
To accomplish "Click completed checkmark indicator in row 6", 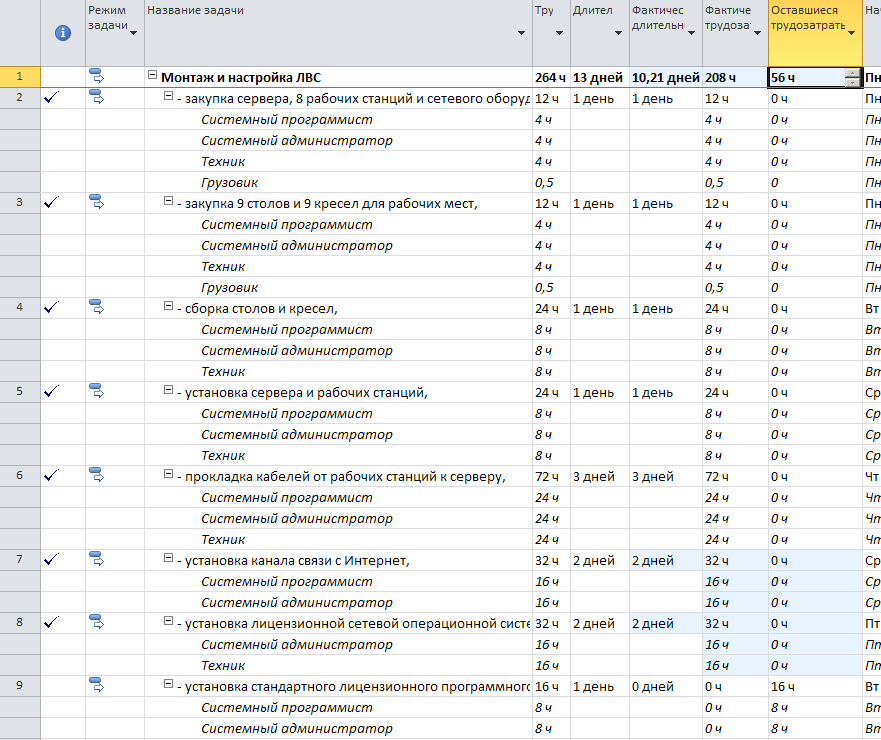I will click(51, 475).
